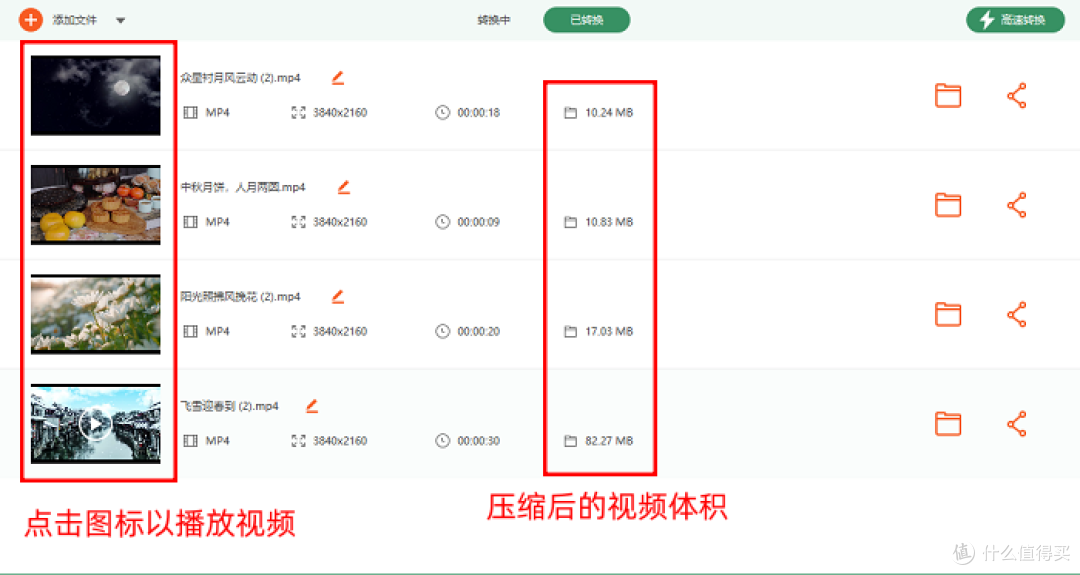This screenshot has width=1080, height=575.
Task: Click the folder size icon beside 82.27 MB
Action: [x=570, y=441]
